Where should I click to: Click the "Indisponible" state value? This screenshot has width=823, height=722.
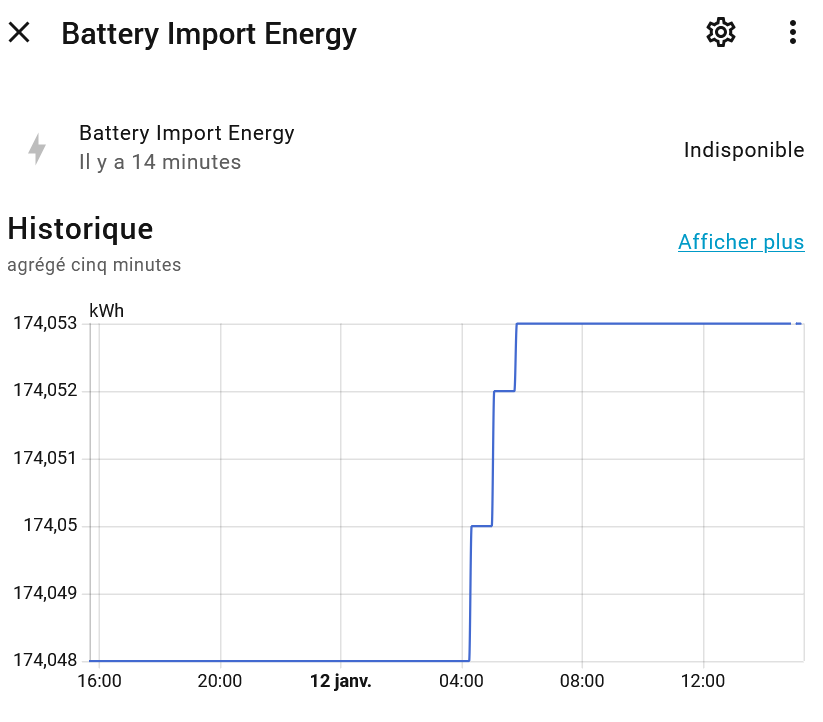coord(743,150)
